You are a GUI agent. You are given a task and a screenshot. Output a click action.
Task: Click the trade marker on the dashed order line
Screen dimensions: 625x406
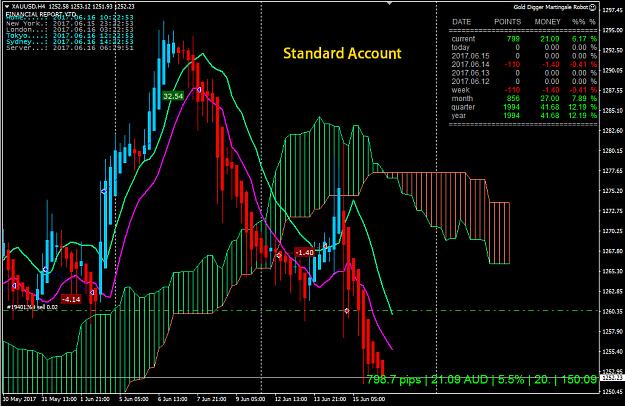point(347,310)
